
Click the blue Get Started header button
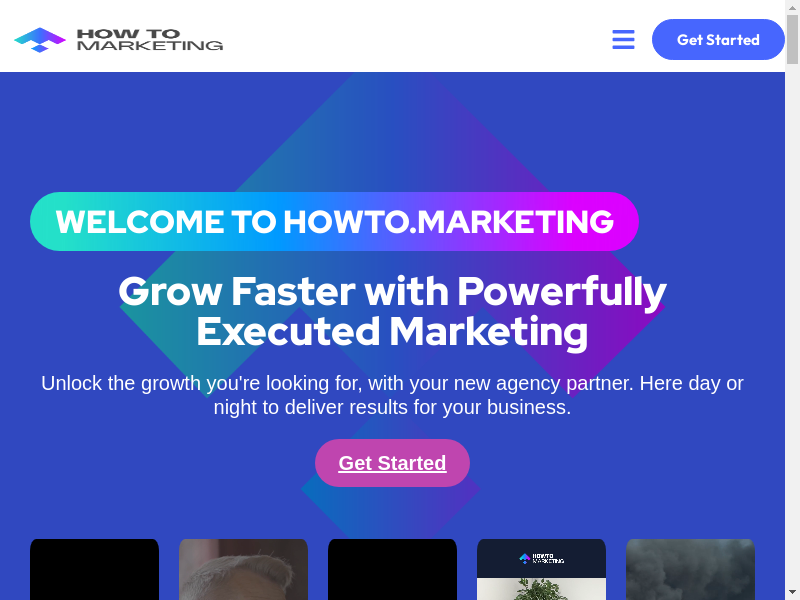pyautogui.click(x=718, y=39)
